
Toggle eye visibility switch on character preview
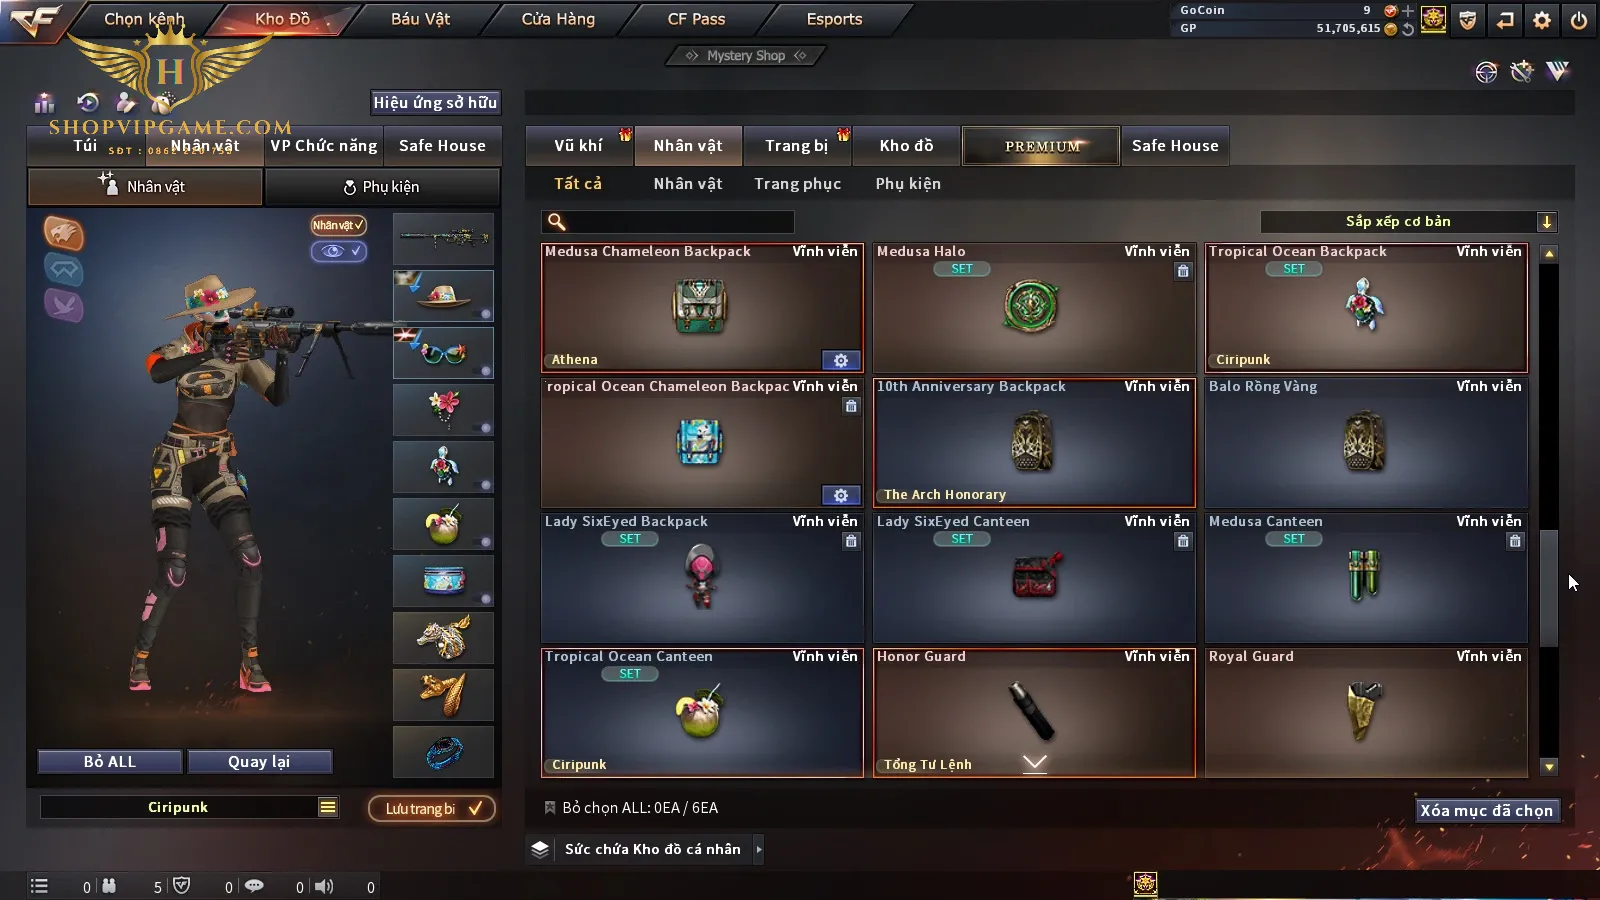338,251
